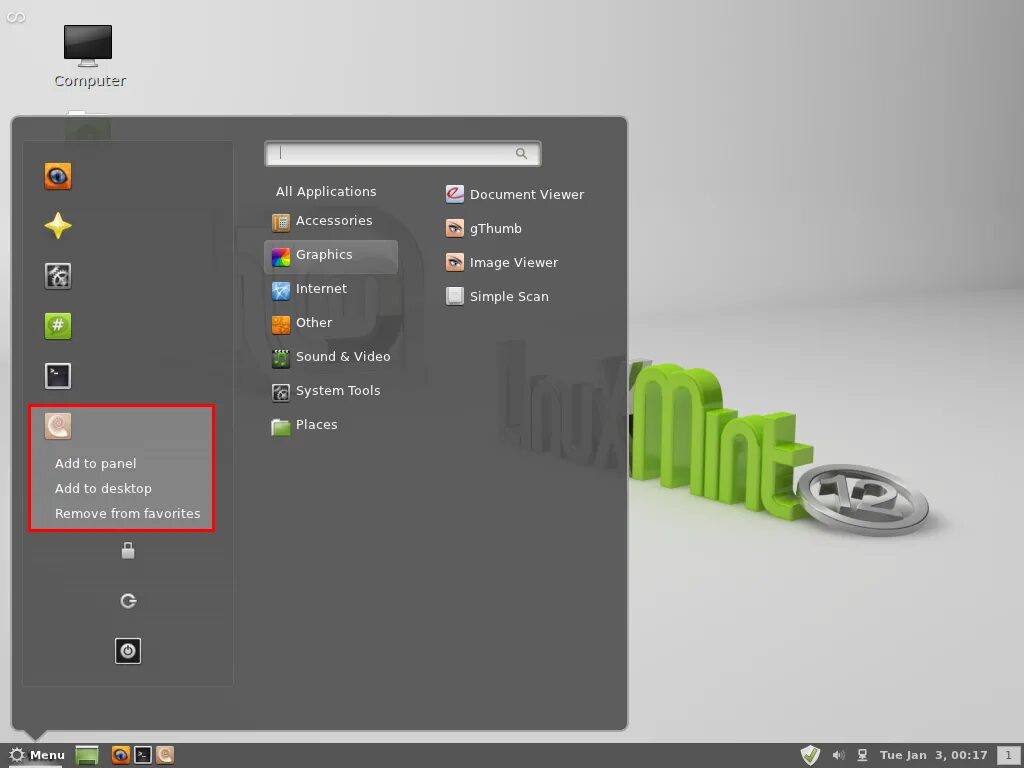This screenshot has width=1024, height=768.
Task: Click the power shutdown icon
Action: (x=128, y=650)
